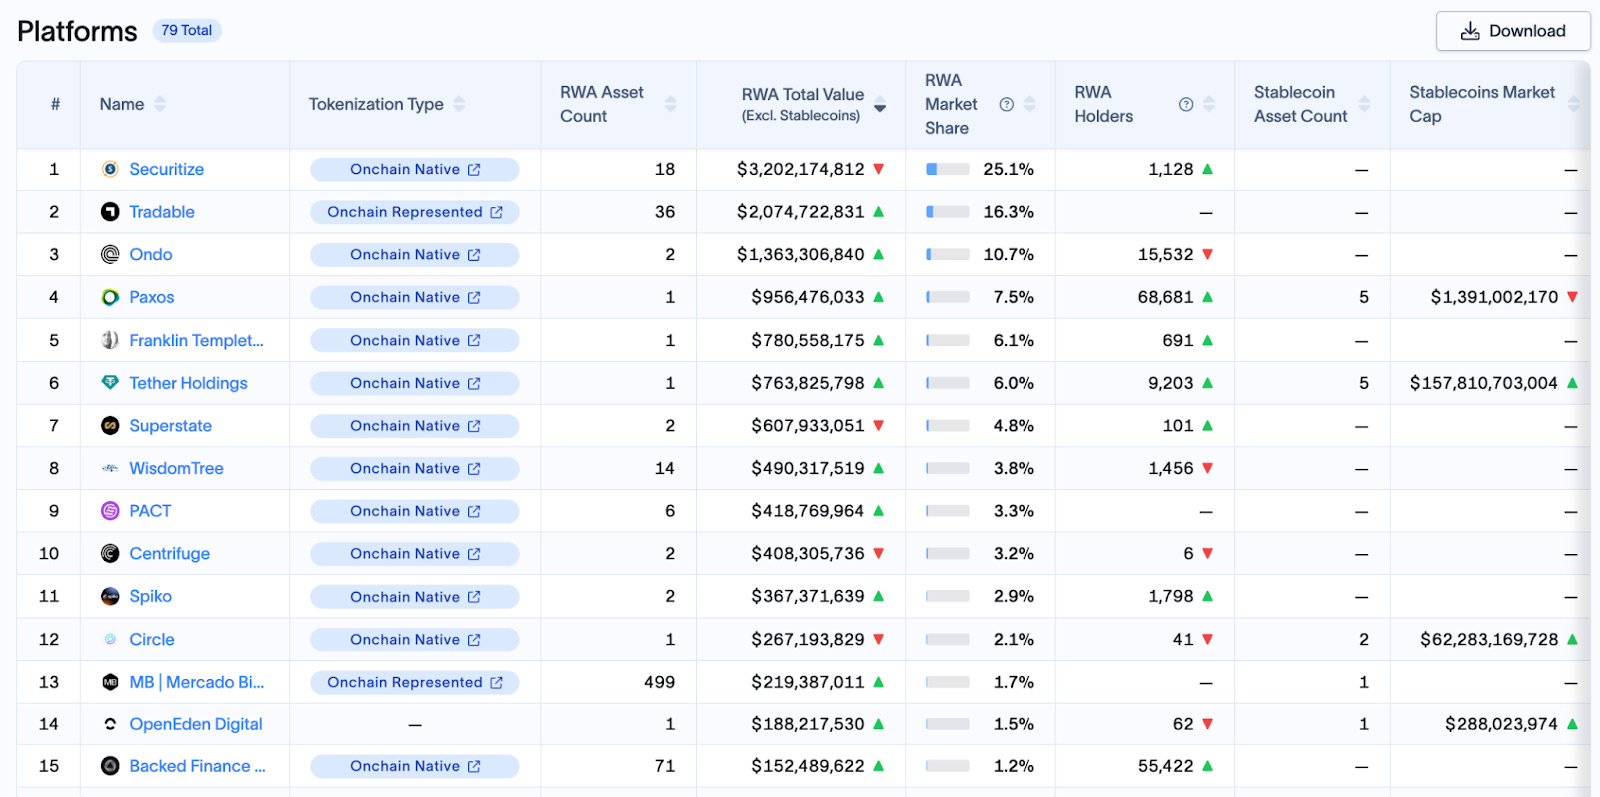Open Securitize's Onchain Native tag
This screenshot has height=797, width=1600.
pos(415,170)
